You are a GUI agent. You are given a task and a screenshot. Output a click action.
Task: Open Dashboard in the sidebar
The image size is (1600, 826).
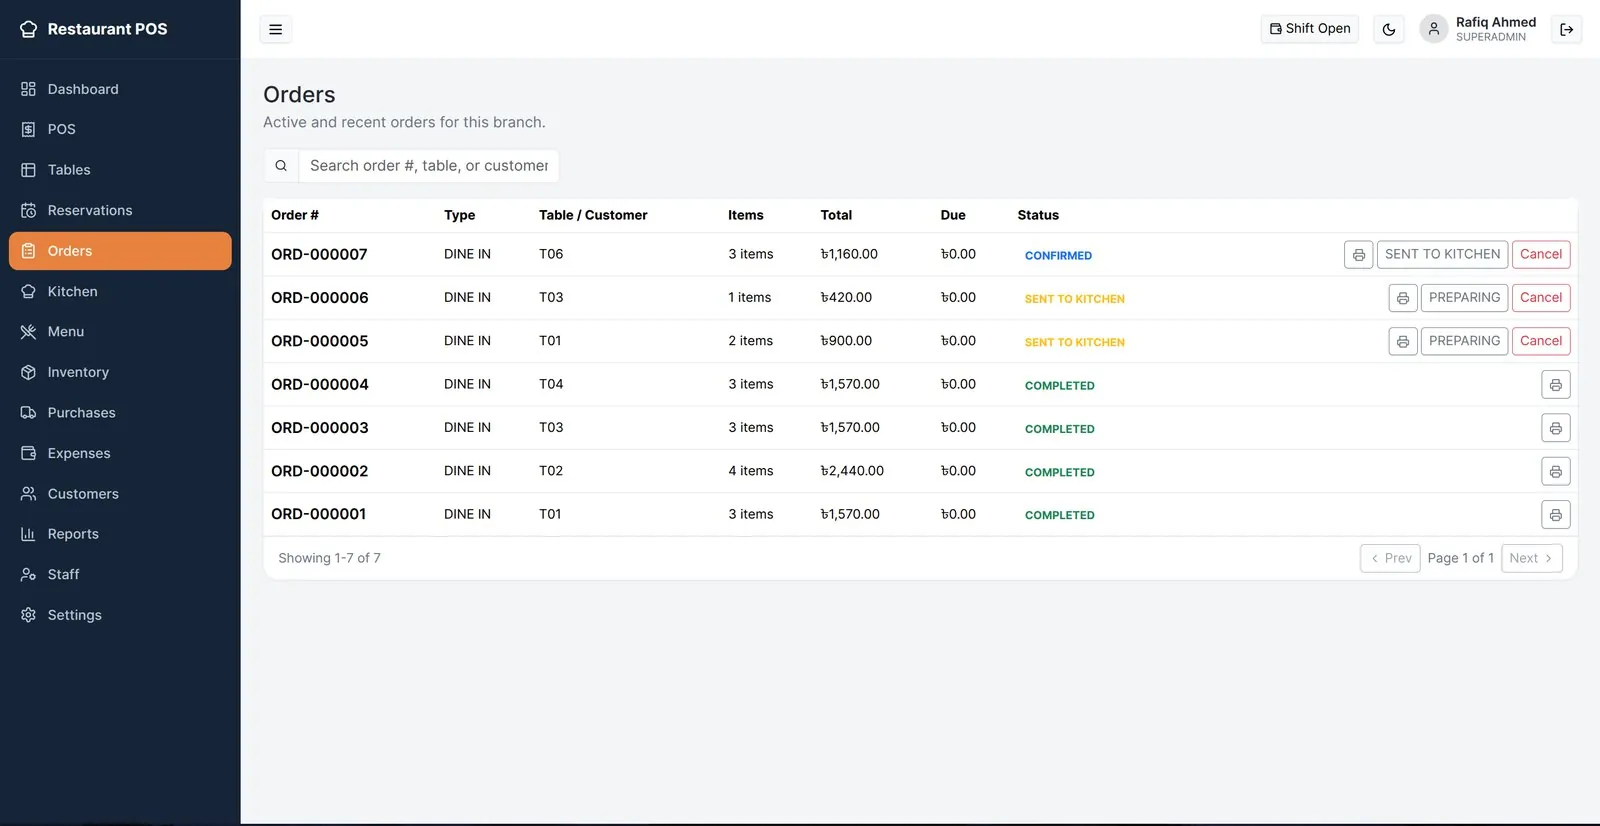point(120,89)
